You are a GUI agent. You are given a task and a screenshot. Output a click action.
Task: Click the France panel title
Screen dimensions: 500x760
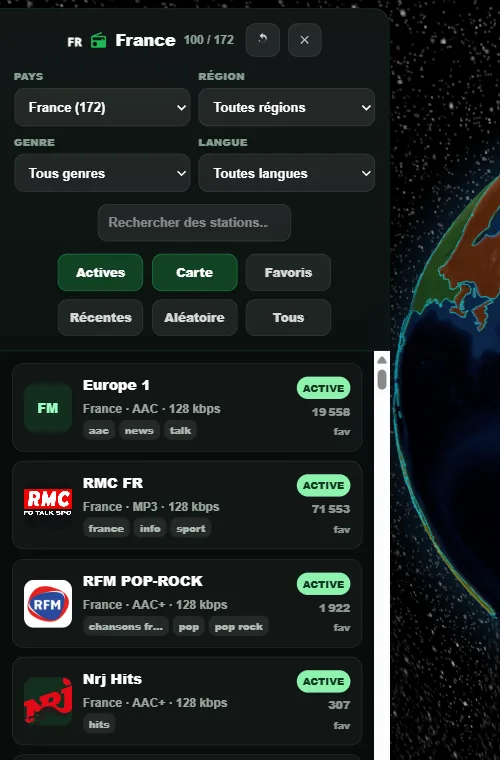point(145,40)
